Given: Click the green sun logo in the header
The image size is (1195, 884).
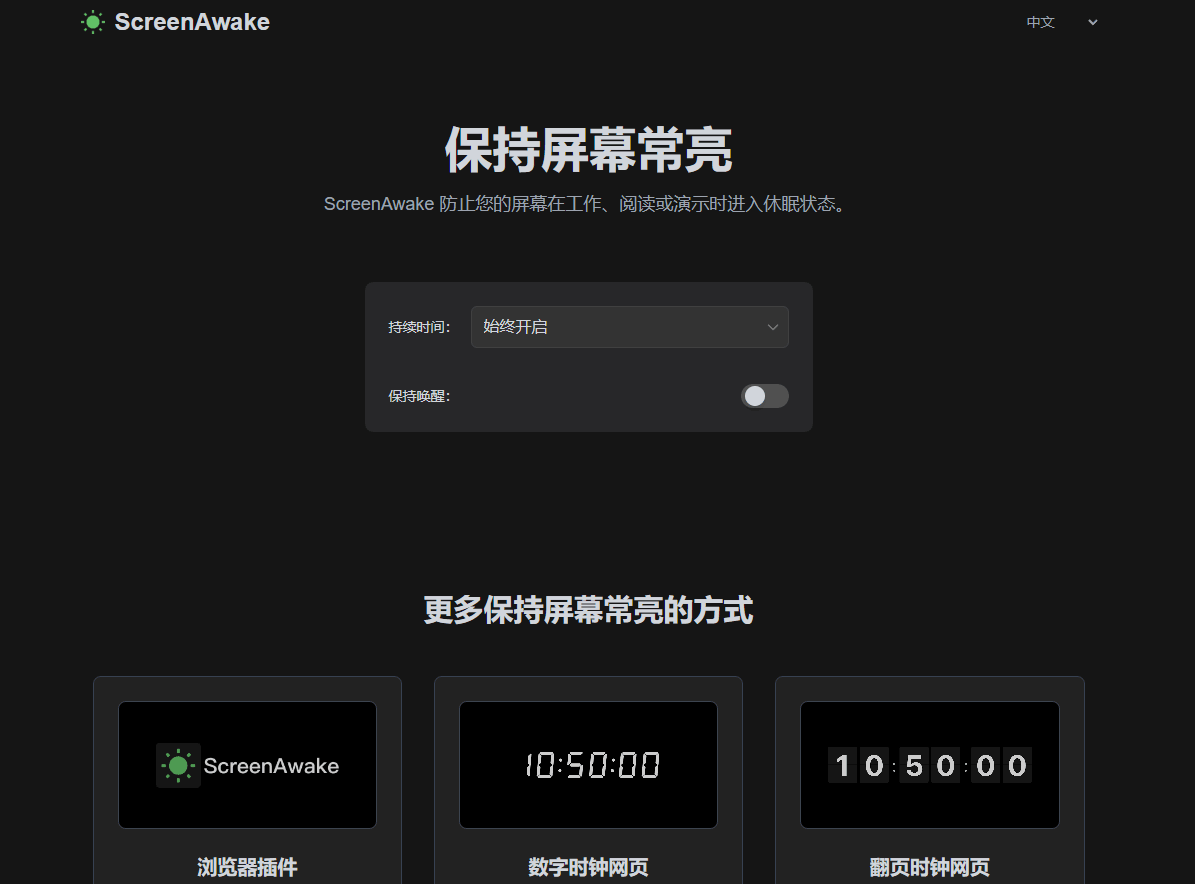Looking at the screenshot, I should [93, 22].
